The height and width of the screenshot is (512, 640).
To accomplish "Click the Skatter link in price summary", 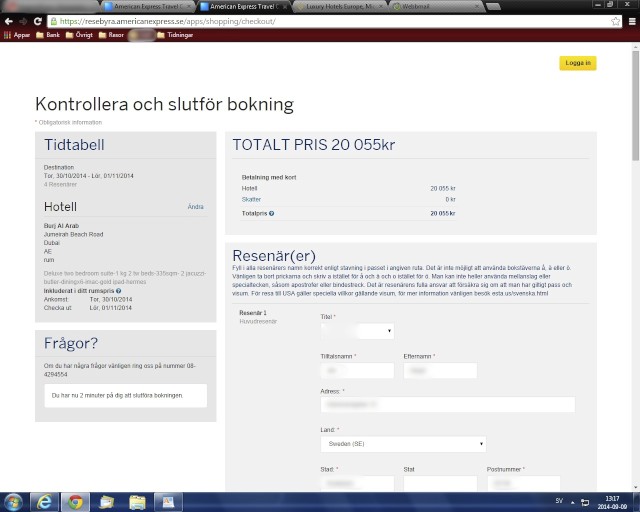I will (x=251, y=199).
